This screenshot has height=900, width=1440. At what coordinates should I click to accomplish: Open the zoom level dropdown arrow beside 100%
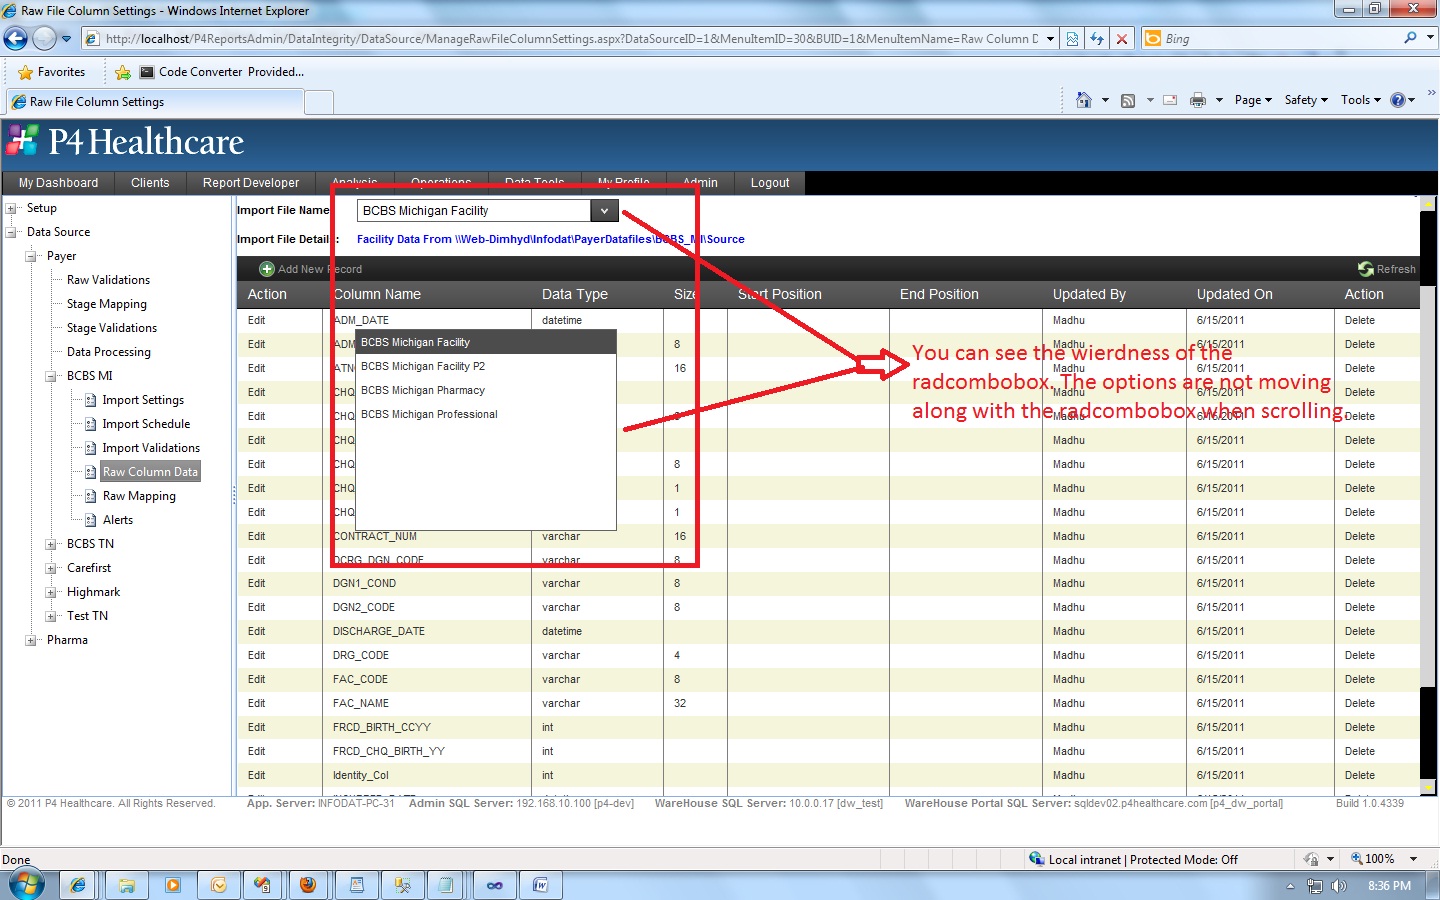click(1413, 859)
